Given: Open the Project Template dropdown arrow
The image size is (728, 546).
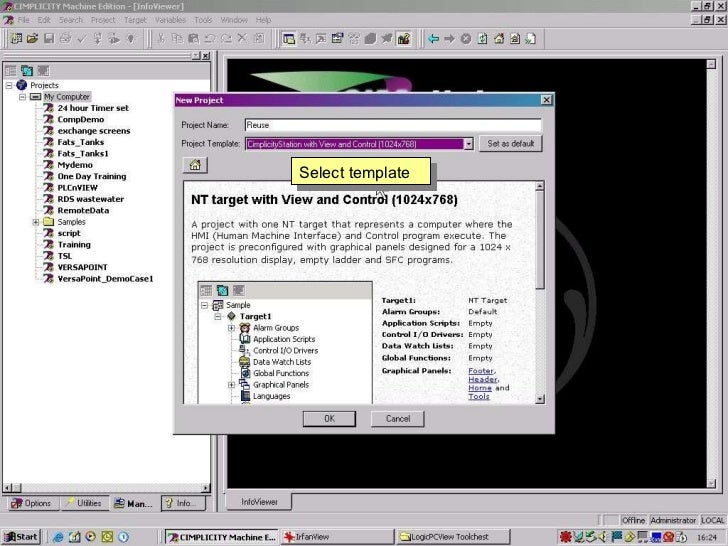Looking at the screenshot, I should pyautogui.click(x=468, y=144).
